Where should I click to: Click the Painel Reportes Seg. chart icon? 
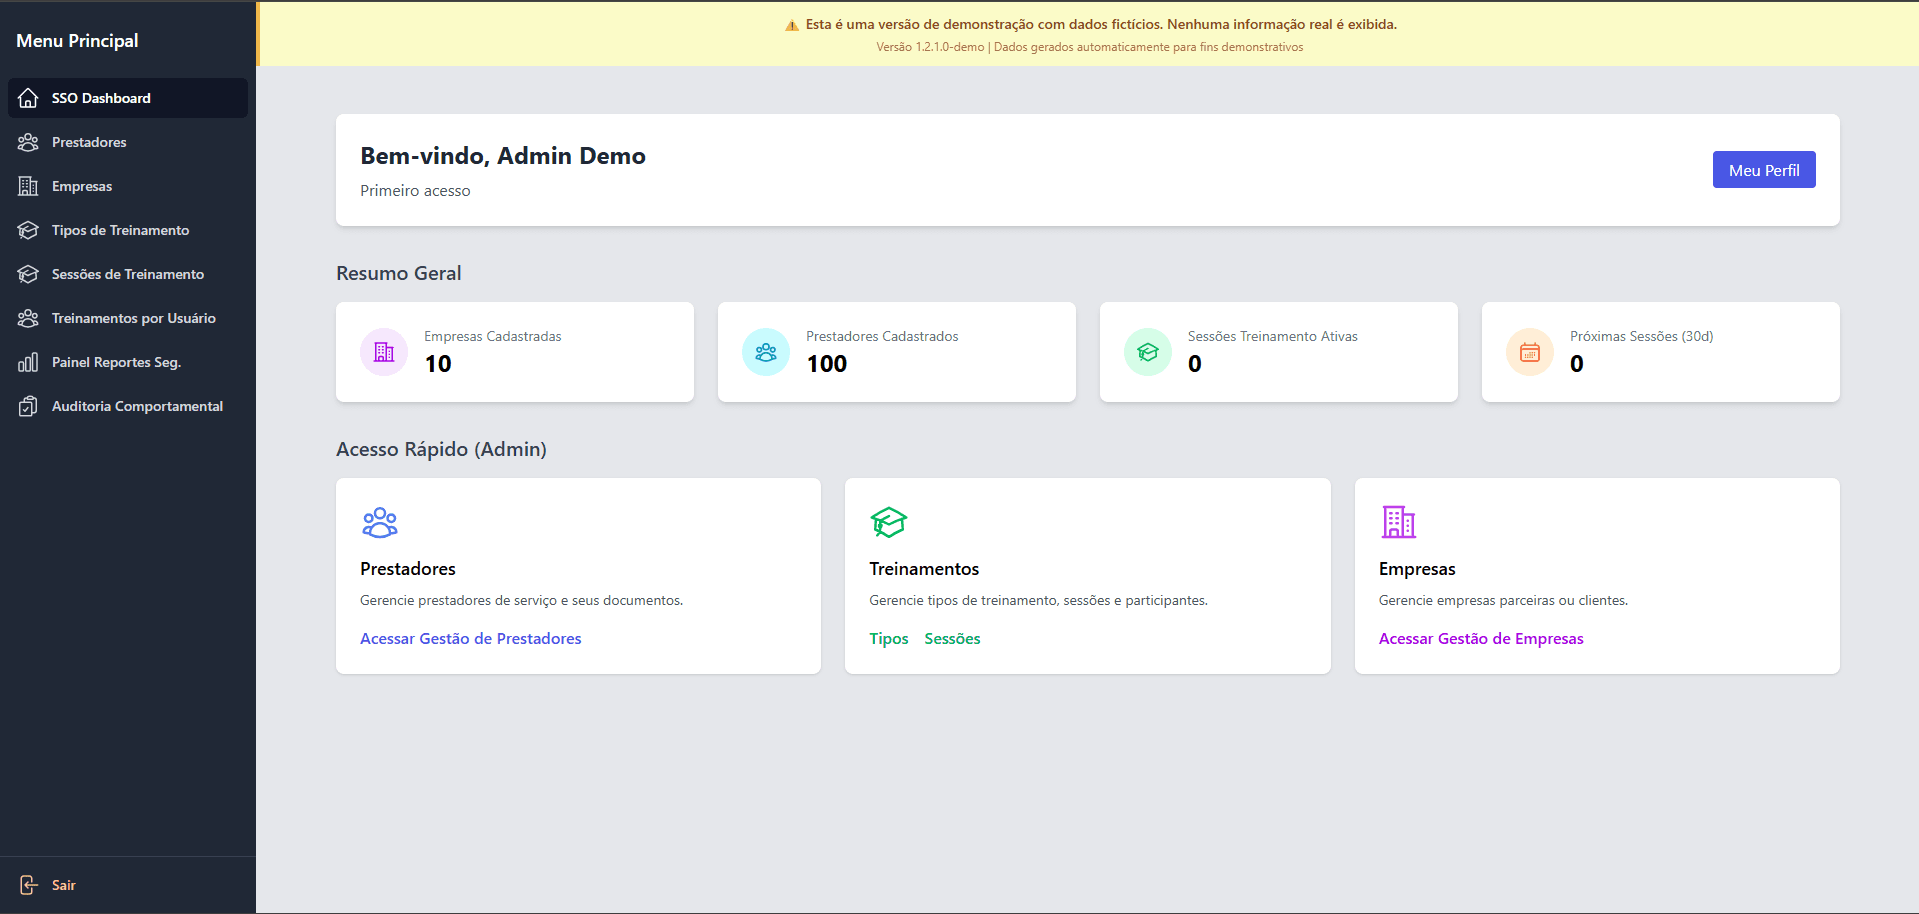point(28,361)
